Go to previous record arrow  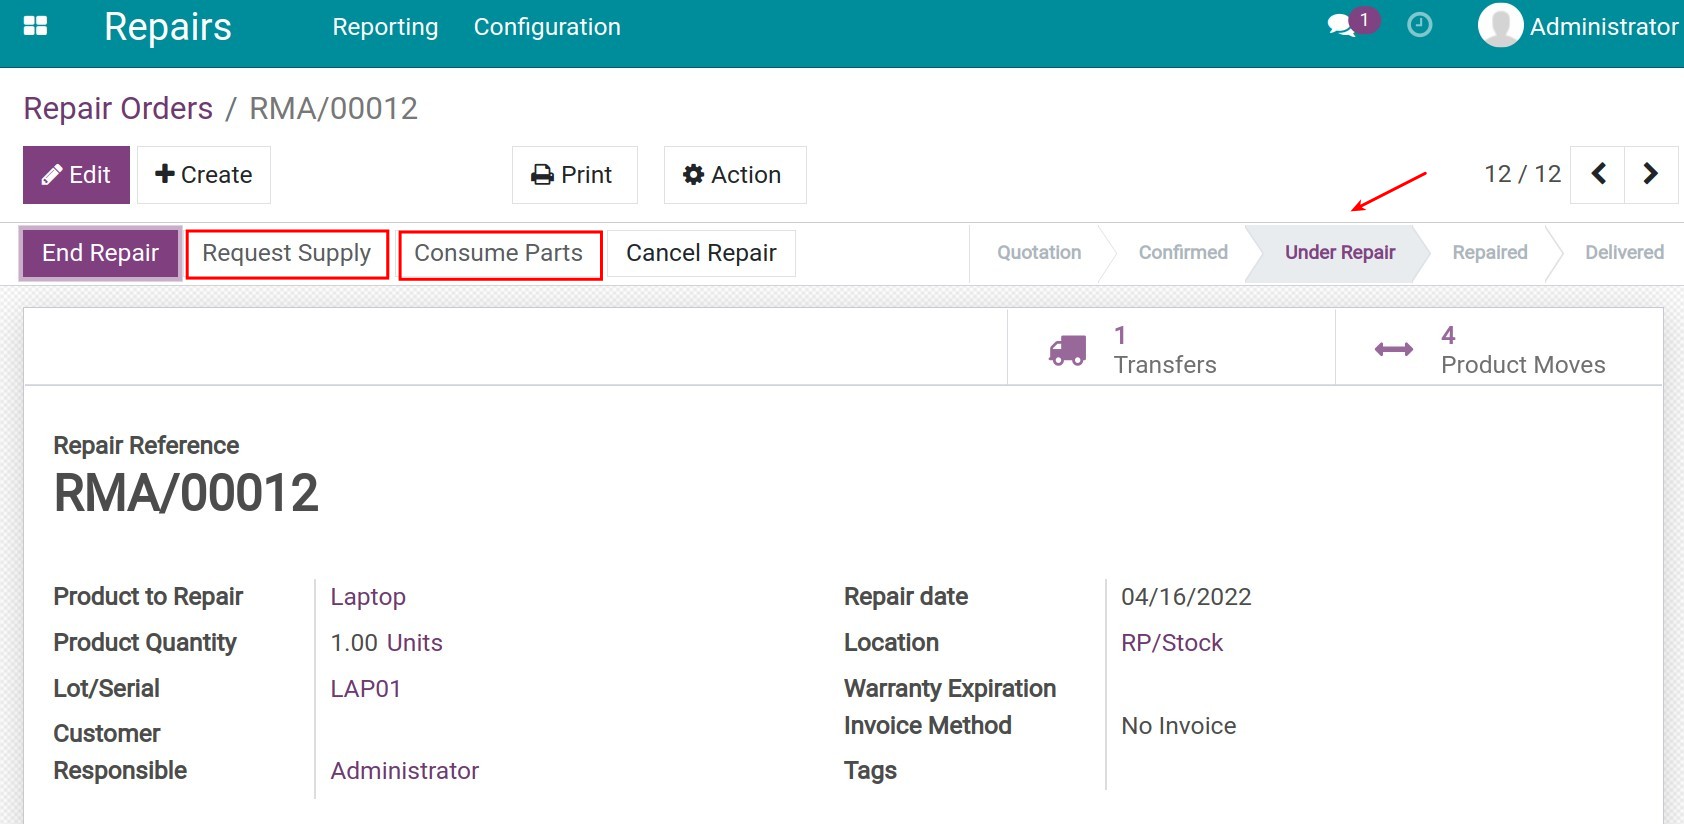[1598, 174]
